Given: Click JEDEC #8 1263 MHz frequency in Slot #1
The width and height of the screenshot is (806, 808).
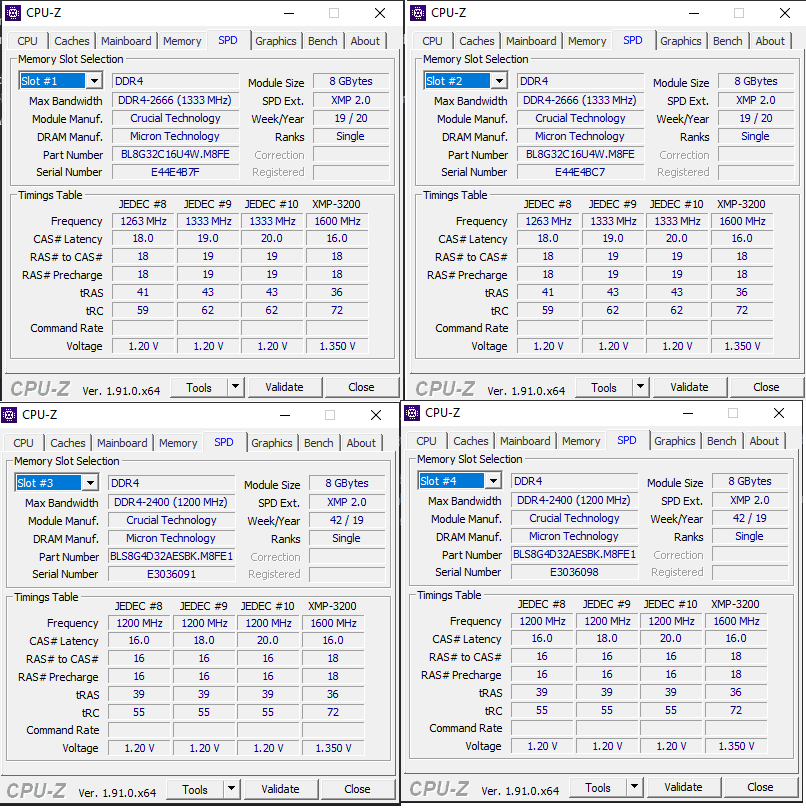Looking at the screenshot, I should pos(143,221).
